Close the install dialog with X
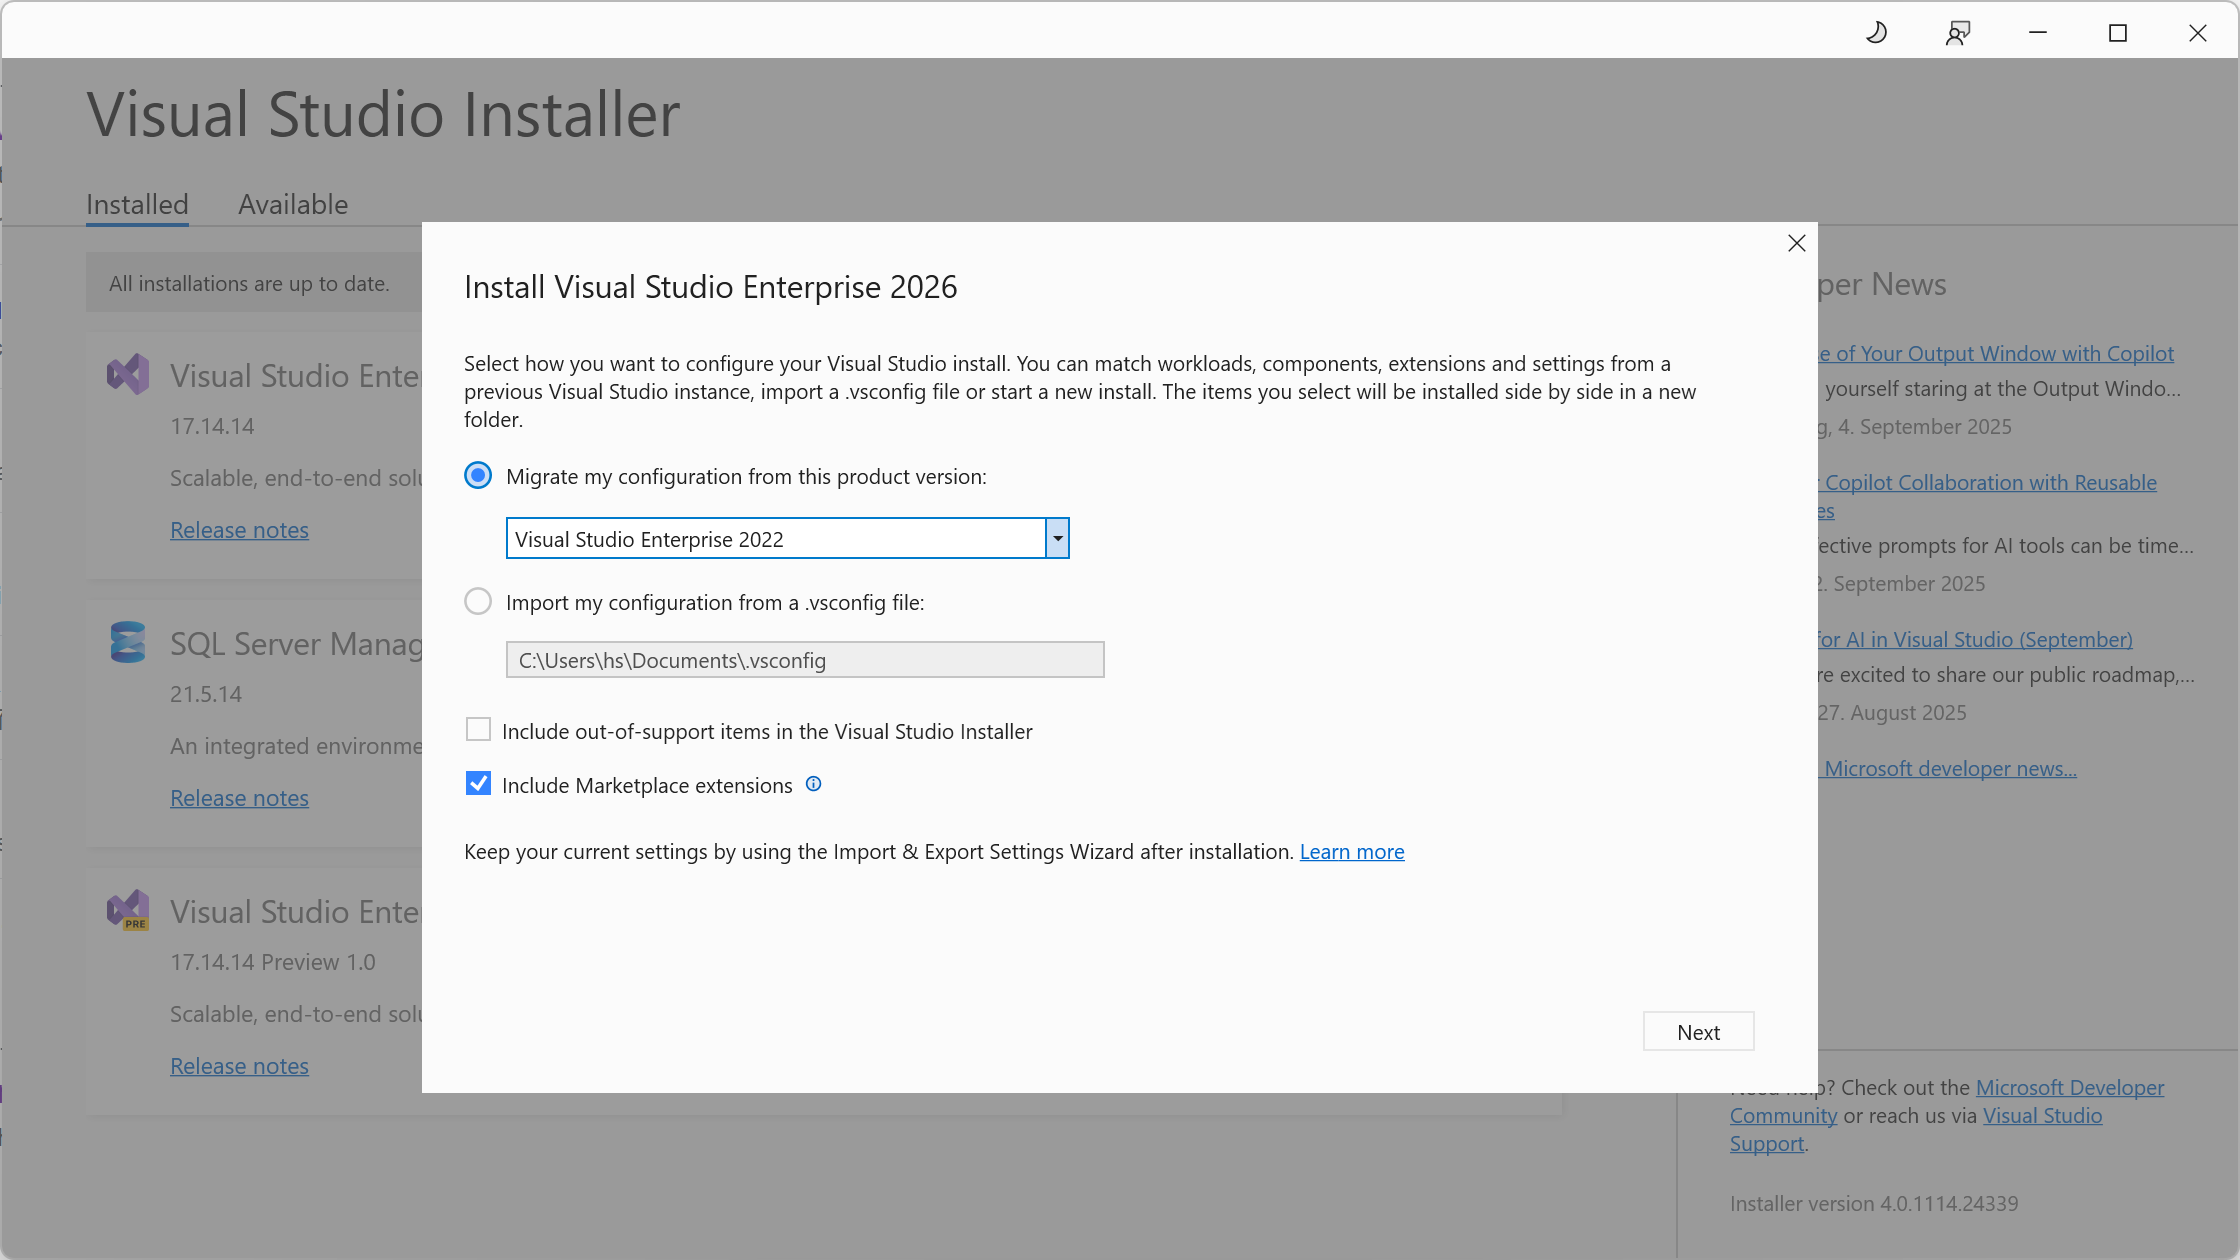The height and width of the screenshot is (1260, 2240). pyautogui.click(x=1796, y=243)
